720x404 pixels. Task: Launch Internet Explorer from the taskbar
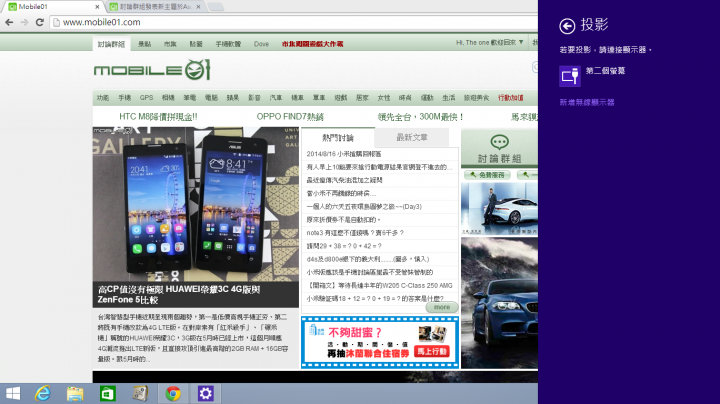pyautogui.click(x=43, y=393)
